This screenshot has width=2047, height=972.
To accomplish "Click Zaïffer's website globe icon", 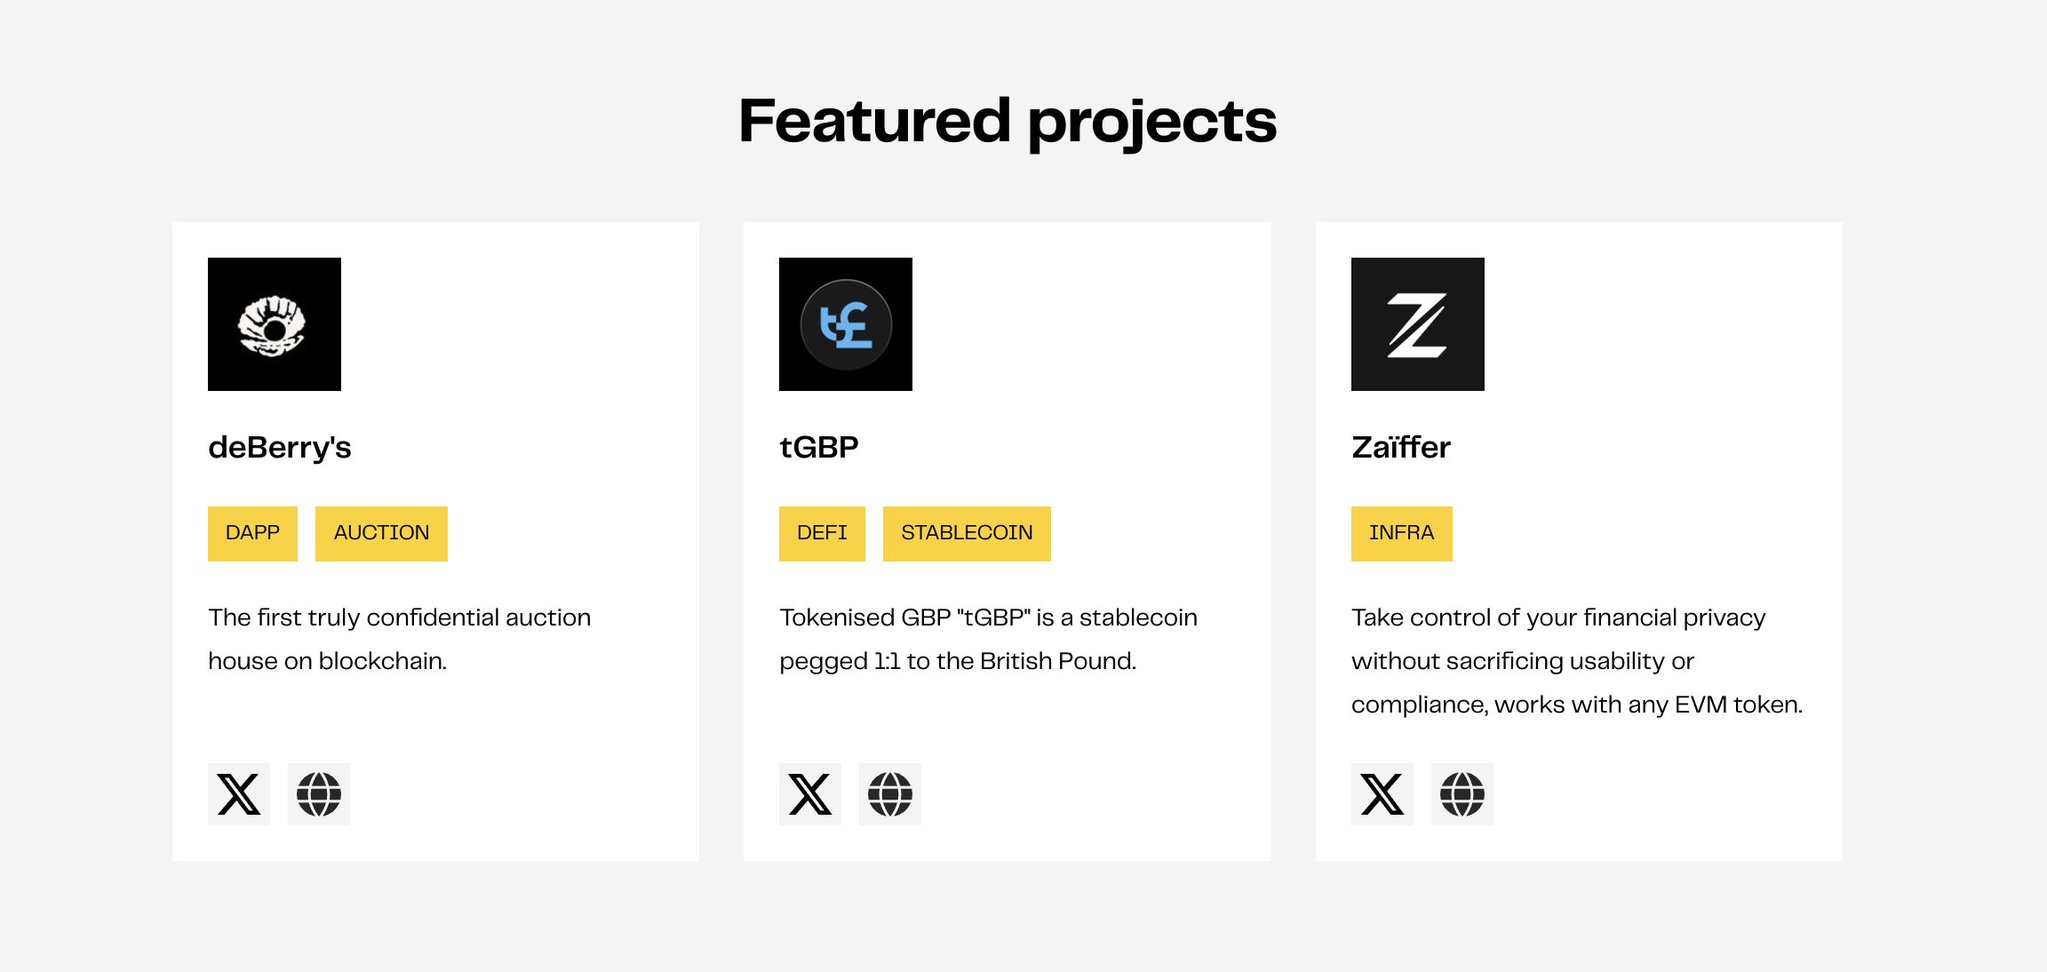I will 1462,794.
